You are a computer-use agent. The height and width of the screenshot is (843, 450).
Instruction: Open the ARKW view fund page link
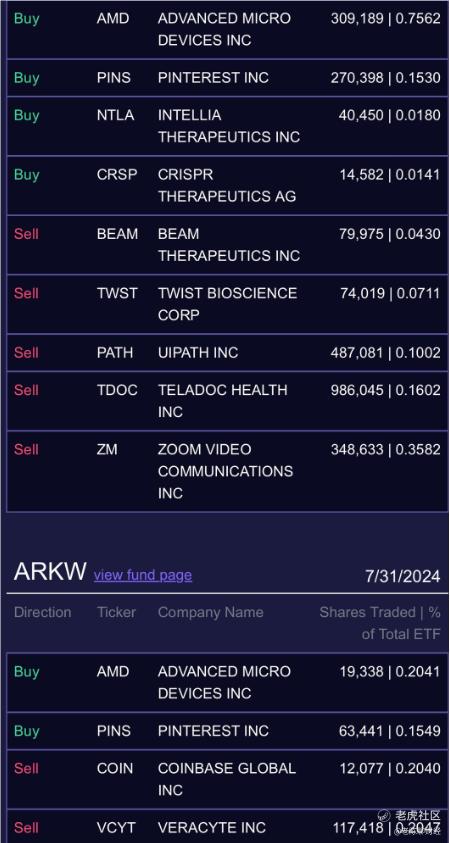tap(142, 575)
